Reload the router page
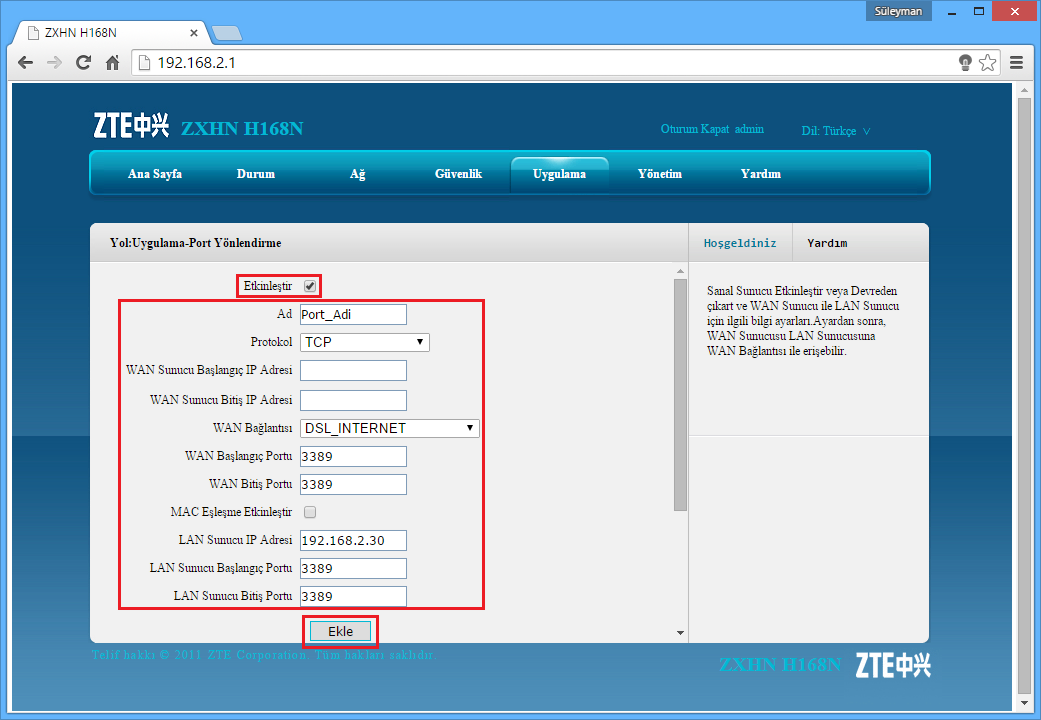This screenshot has height=720, width=1041. coord(84,62)
